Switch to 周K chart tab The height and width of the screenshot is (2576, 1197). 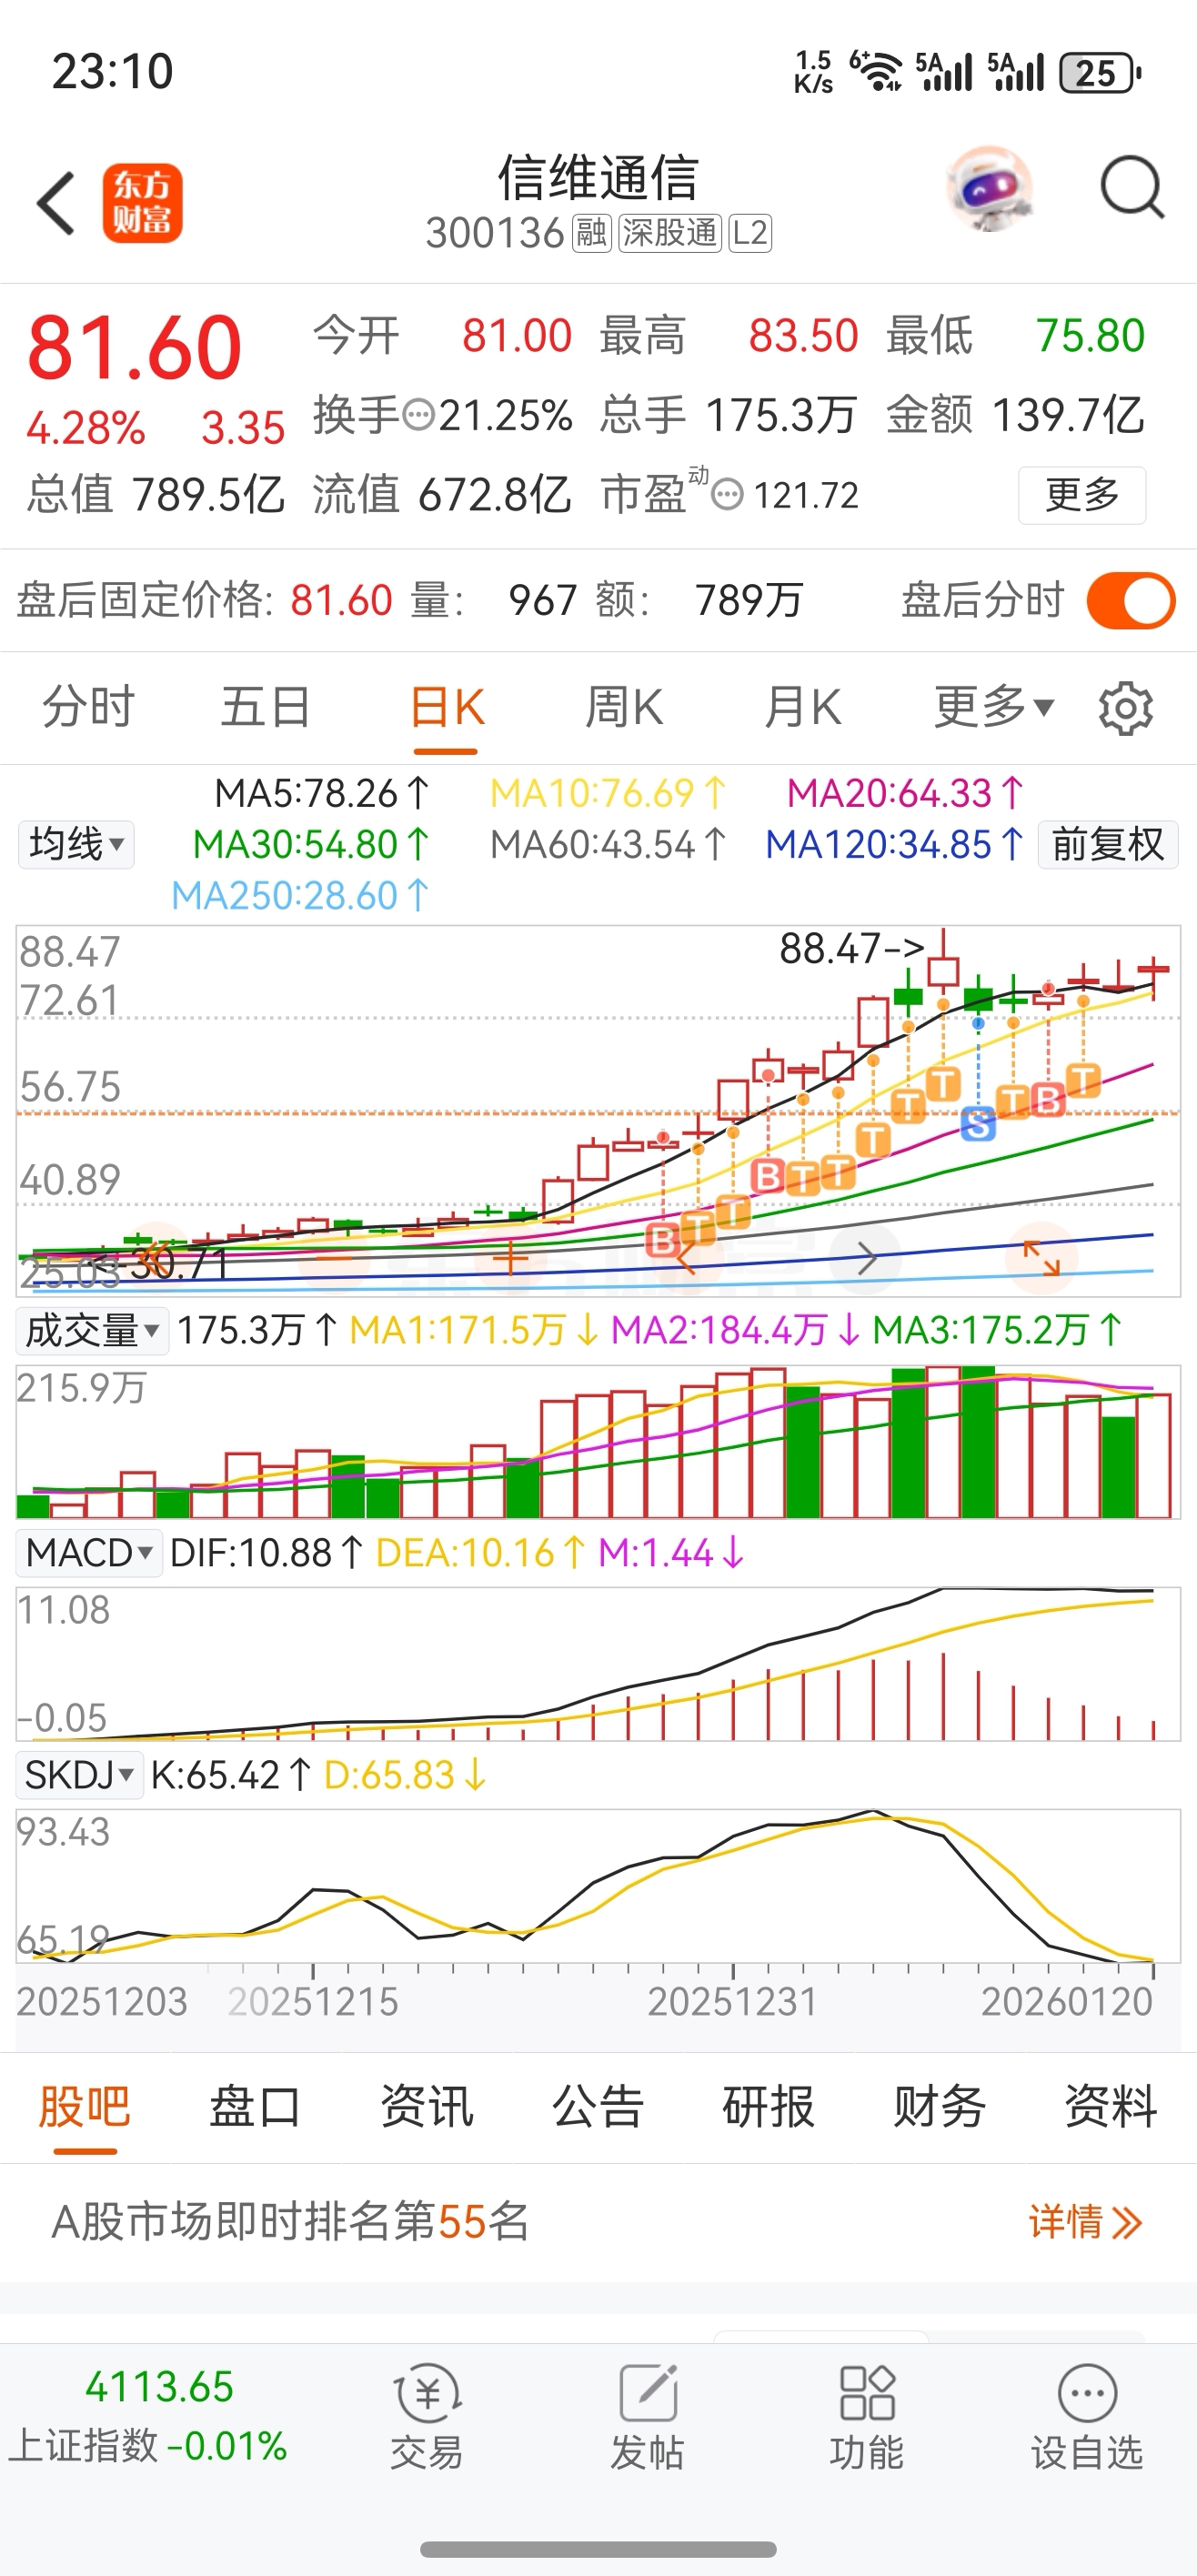[x=624, y=707]
